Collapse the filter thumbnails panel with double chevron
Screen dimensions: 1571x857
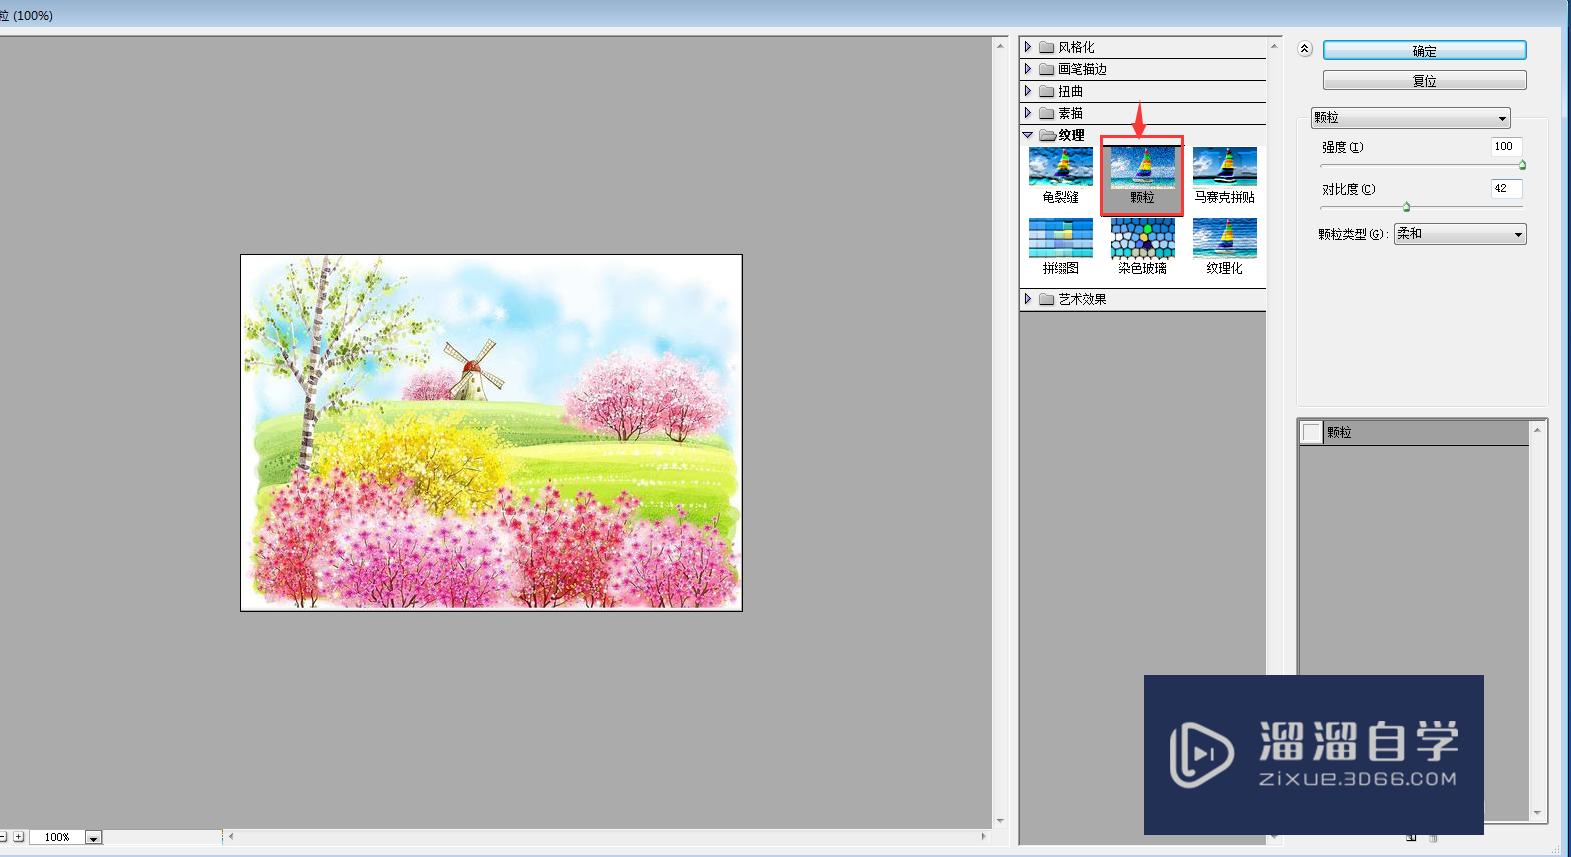pos(1304,49)
